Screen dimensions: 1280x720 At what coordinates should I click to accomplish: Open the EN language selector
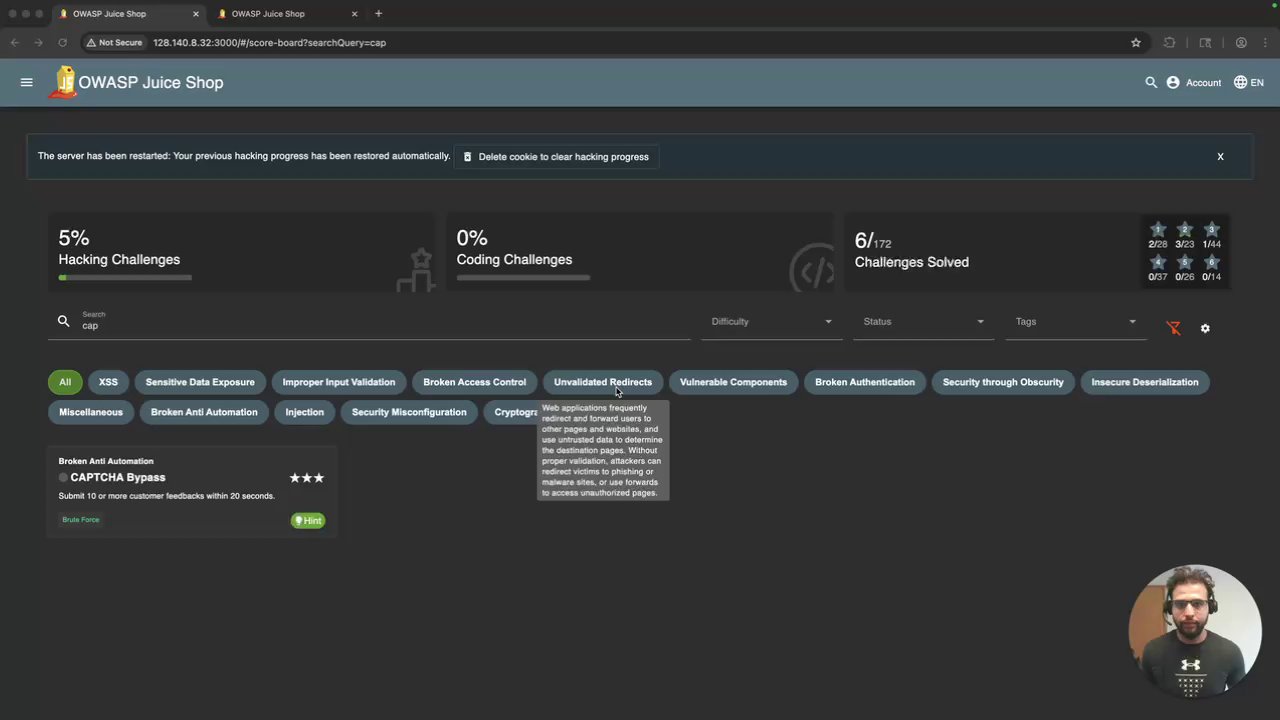click(x=1249, y=82)
